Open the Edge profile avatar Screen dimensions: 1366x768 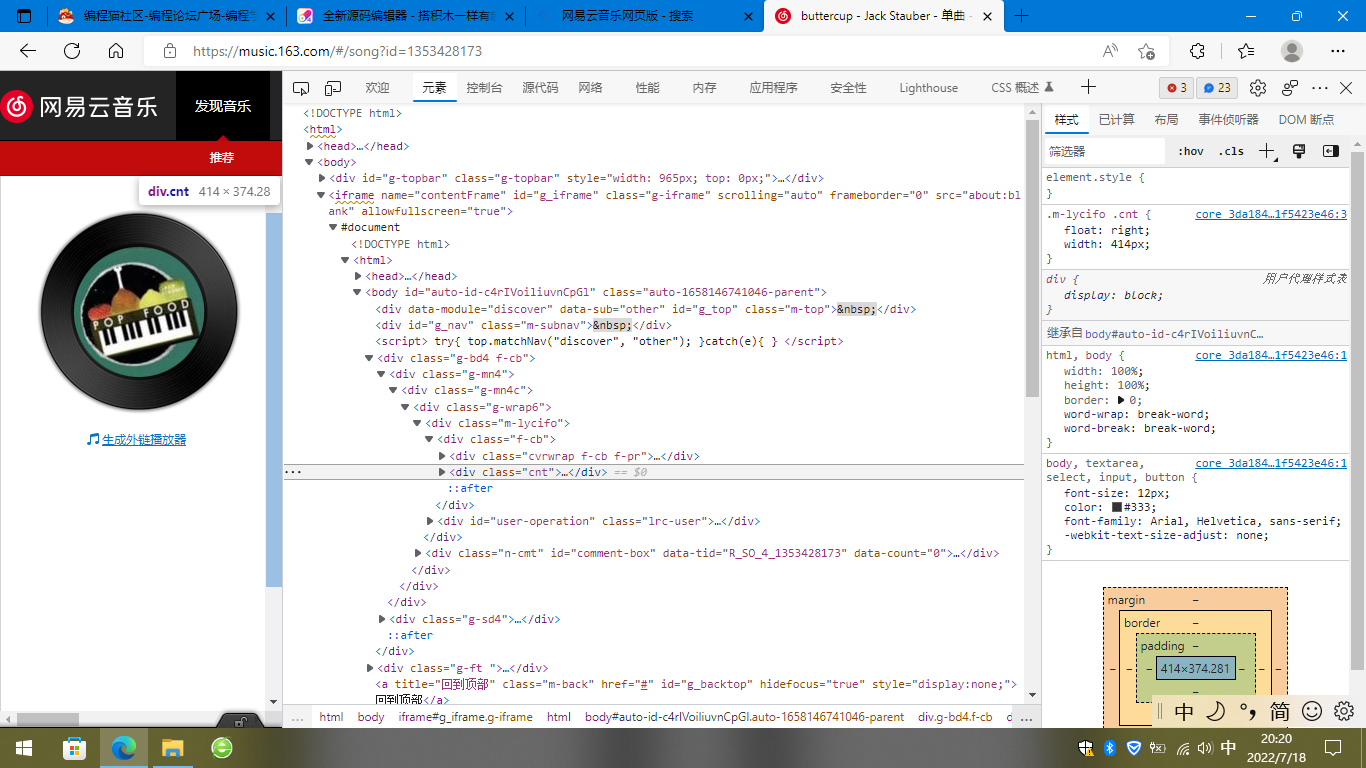1292,51
